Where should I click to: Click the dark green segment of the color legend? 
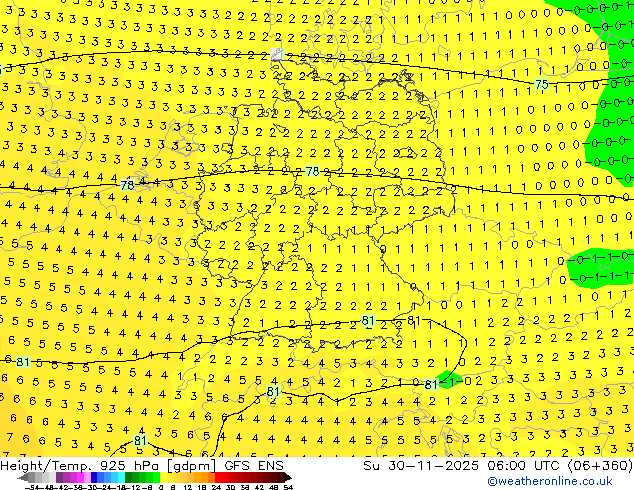pyautogui.click(x=128, y=478)
